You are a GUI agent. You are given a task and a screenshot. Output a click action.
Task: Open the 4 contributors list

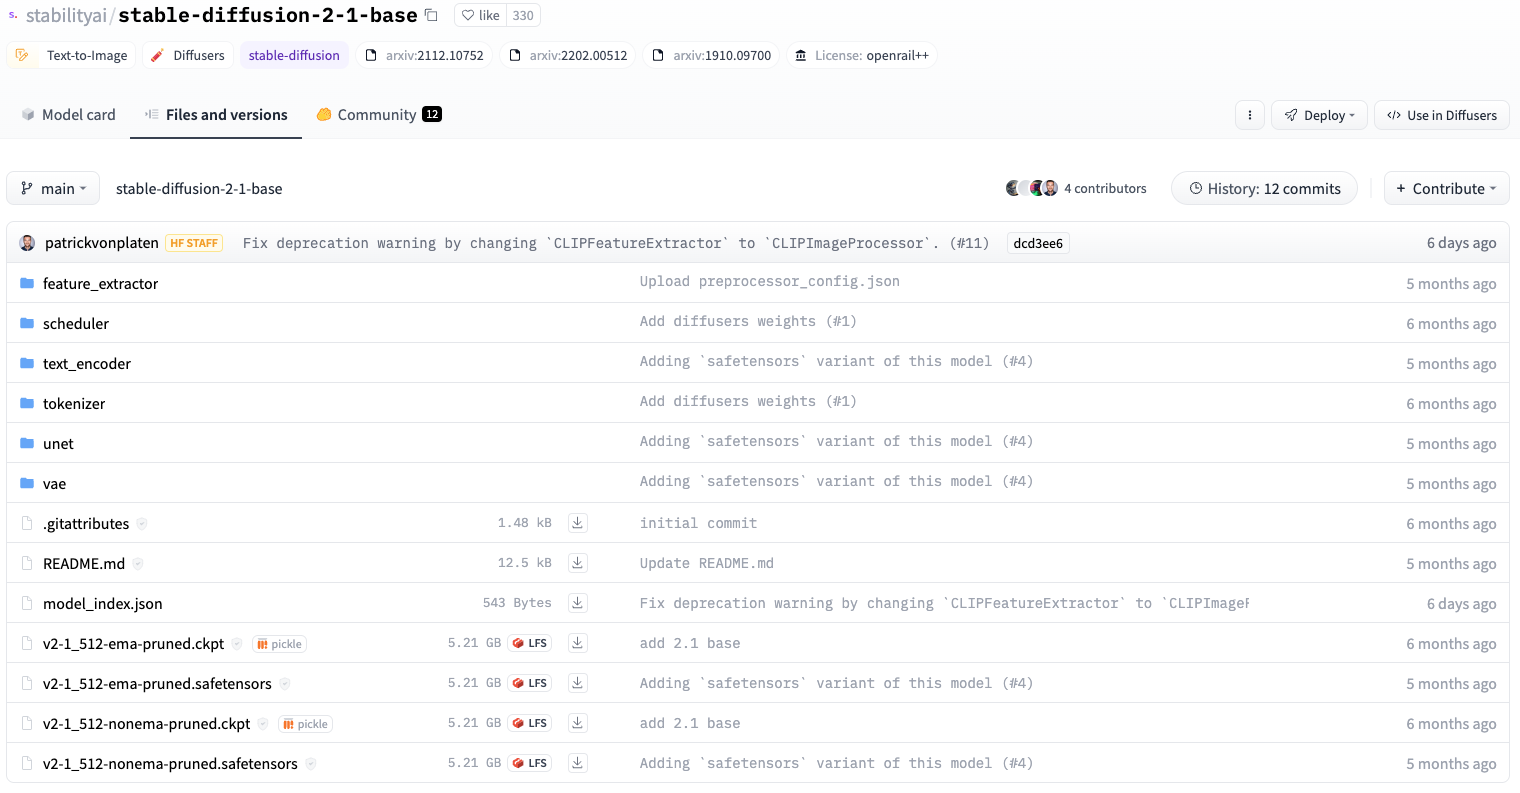pos(1105,188)
